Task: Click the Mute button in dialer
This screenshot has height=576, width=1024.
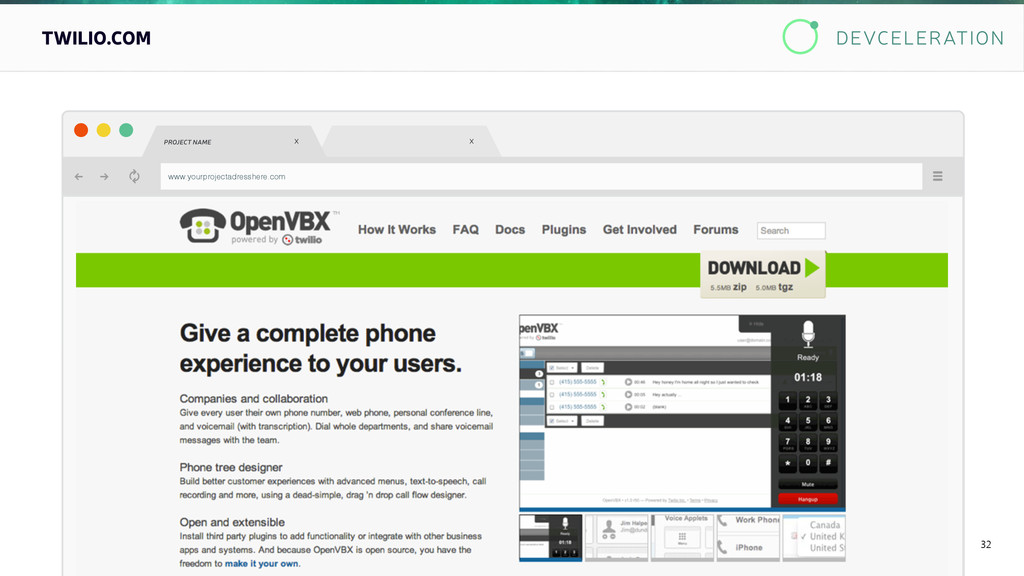Action: coord(808,485)
